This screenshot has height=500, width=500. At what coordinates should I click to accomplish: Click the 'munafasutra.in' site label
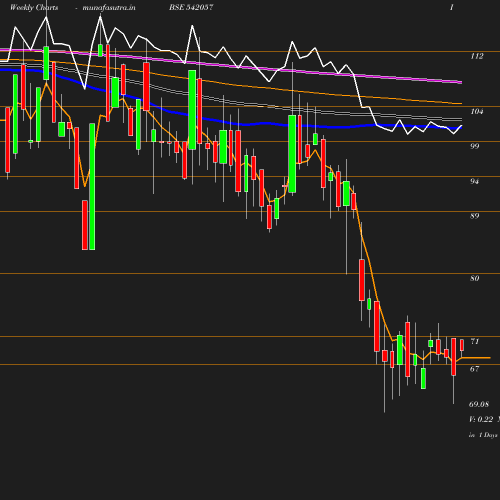[109, 7]
